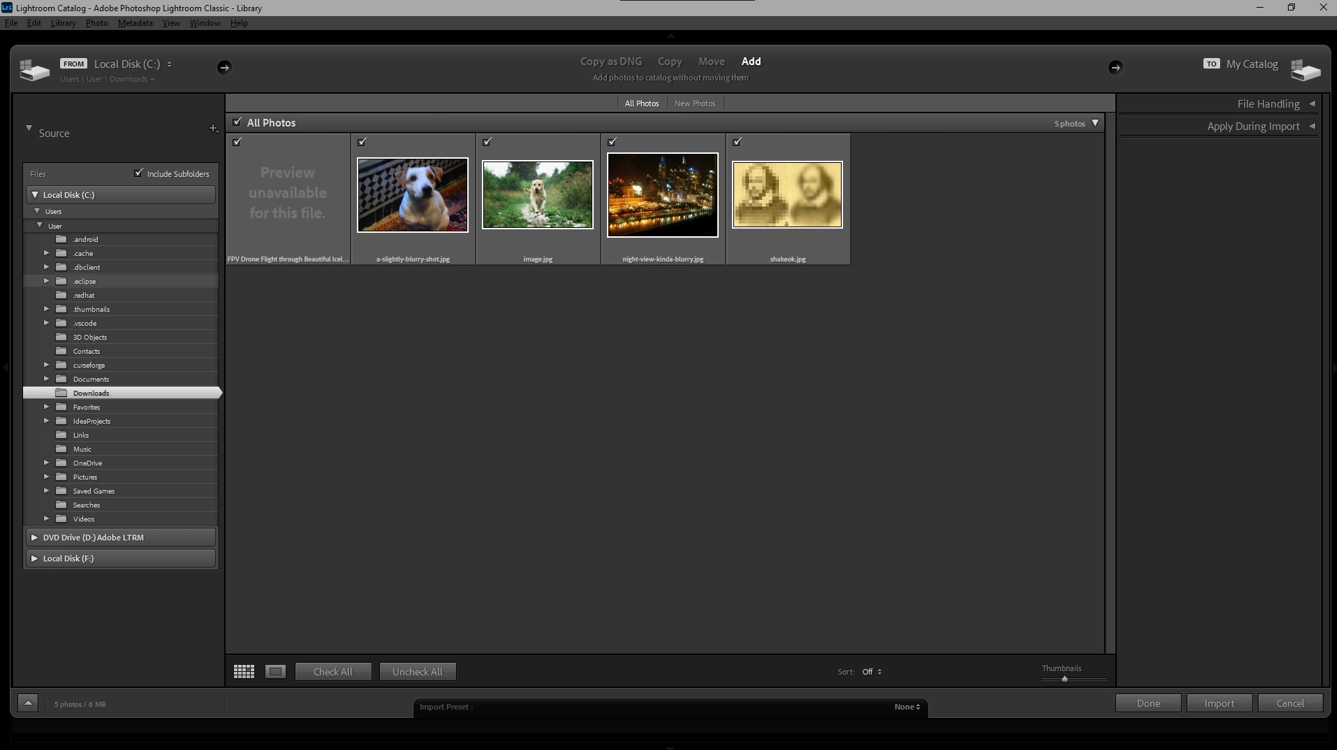Open the Import Preset None dropdown

[906, 706]
